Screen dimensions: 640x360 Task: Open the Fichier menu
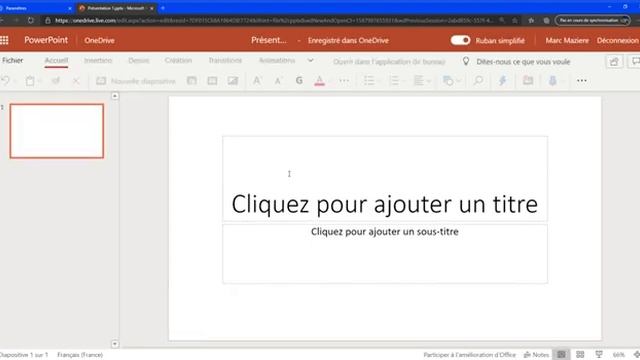pyautogui.click(x=13, y=60)
